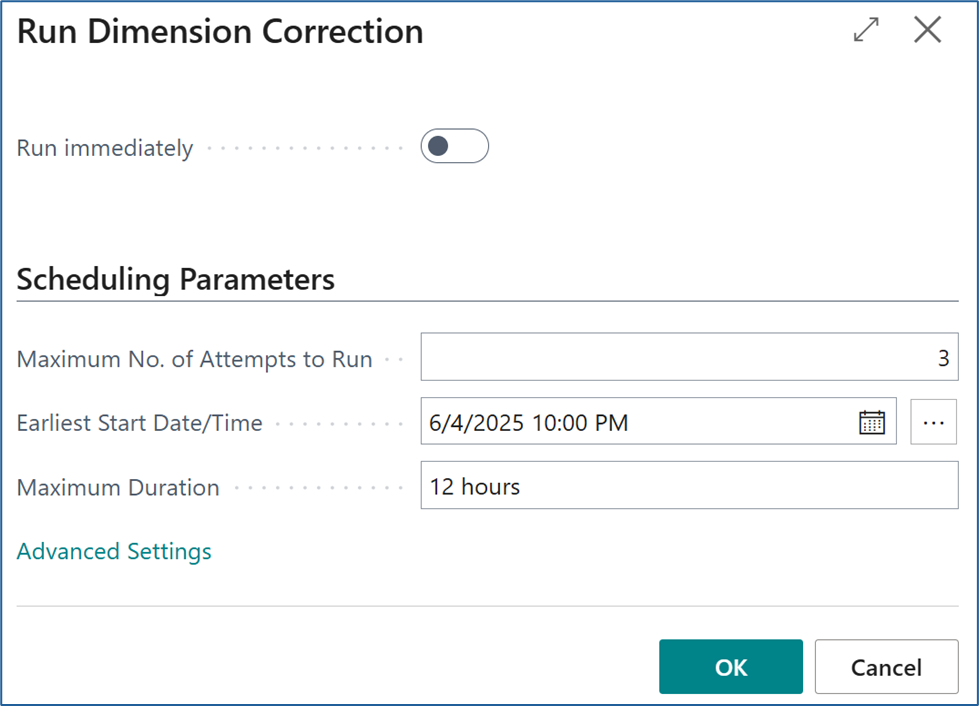The width and height of the screenshot is (979, 706).
Task: Click the Earliest Start Date/Time label
Action: (x=139, y=423)
